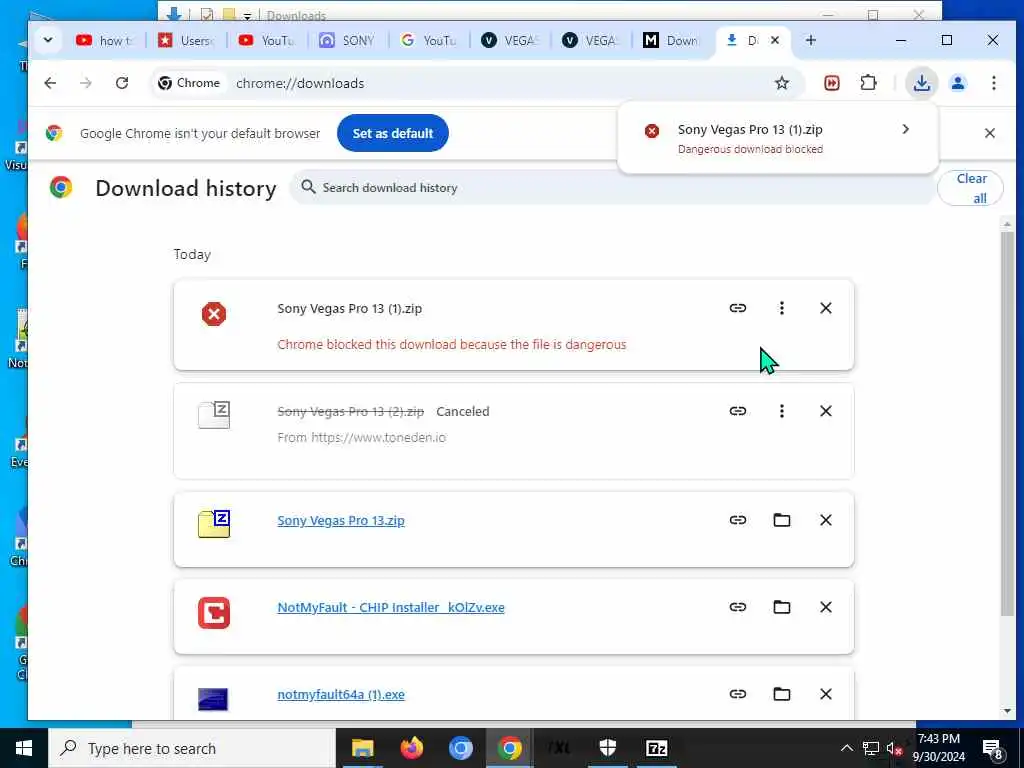Image resolution: width=1024 pixels, height=768 pixels.
Task: Switch to the SONY tab
Action: pyautogui.click(x=348, y=40)
